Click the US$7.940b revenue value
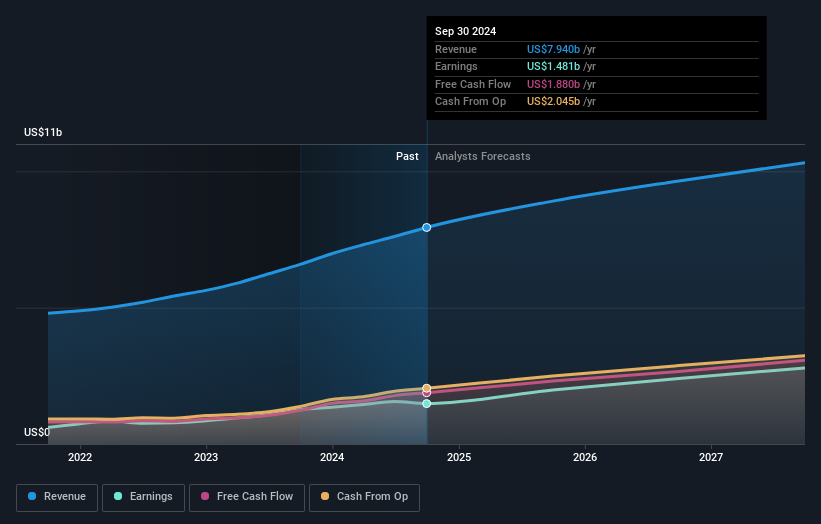Screen dimensions: 821x524 [x=553, y=49]
